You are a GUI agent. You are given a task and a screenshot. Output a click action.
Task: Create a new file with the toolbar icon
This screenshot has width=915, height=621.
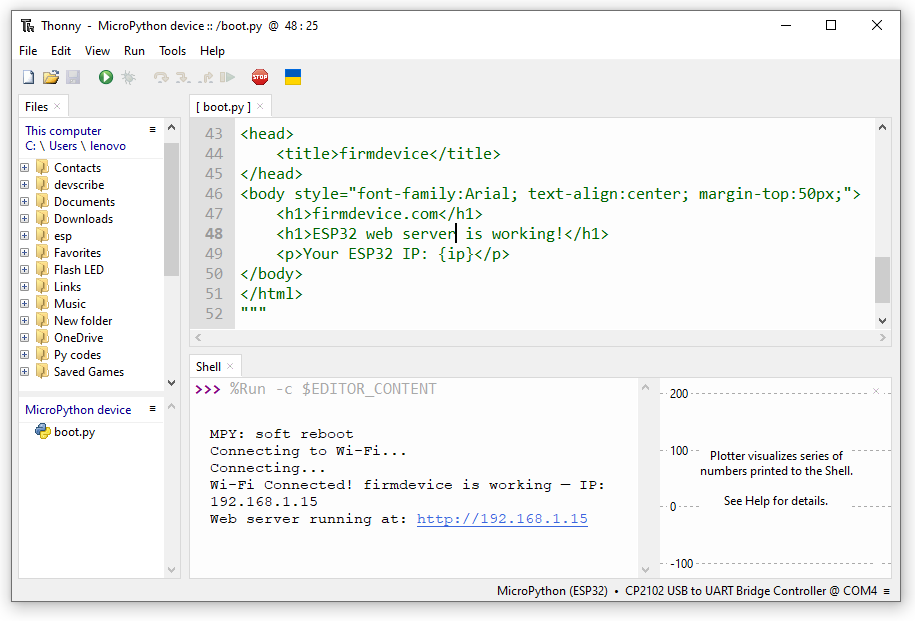coord(27,76)
